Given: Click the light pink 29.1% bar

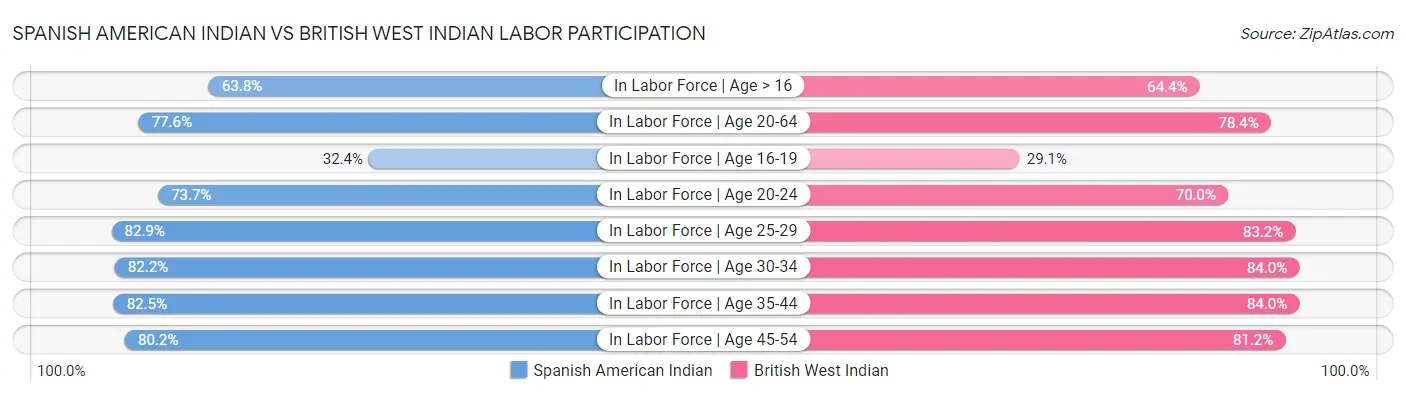Looking at the screenshot, I should [x=913, y=158].
